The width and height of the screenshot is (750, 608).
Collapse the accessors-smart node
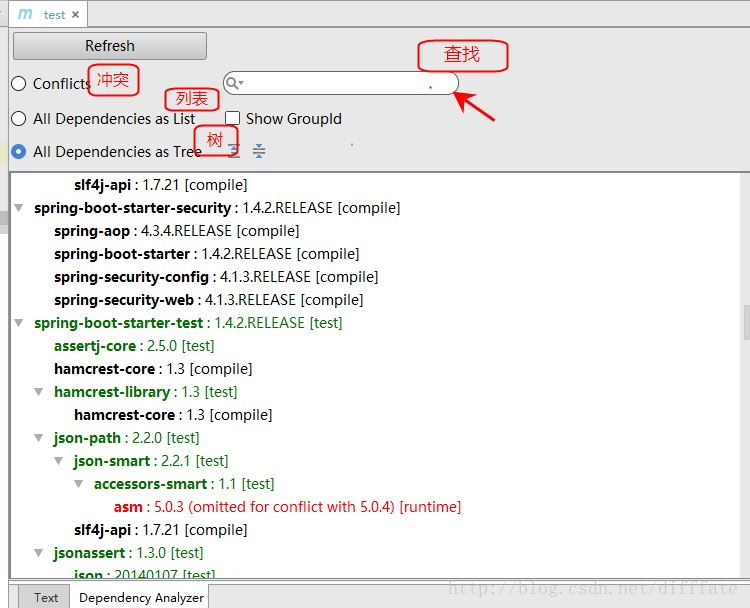(79, 484)
